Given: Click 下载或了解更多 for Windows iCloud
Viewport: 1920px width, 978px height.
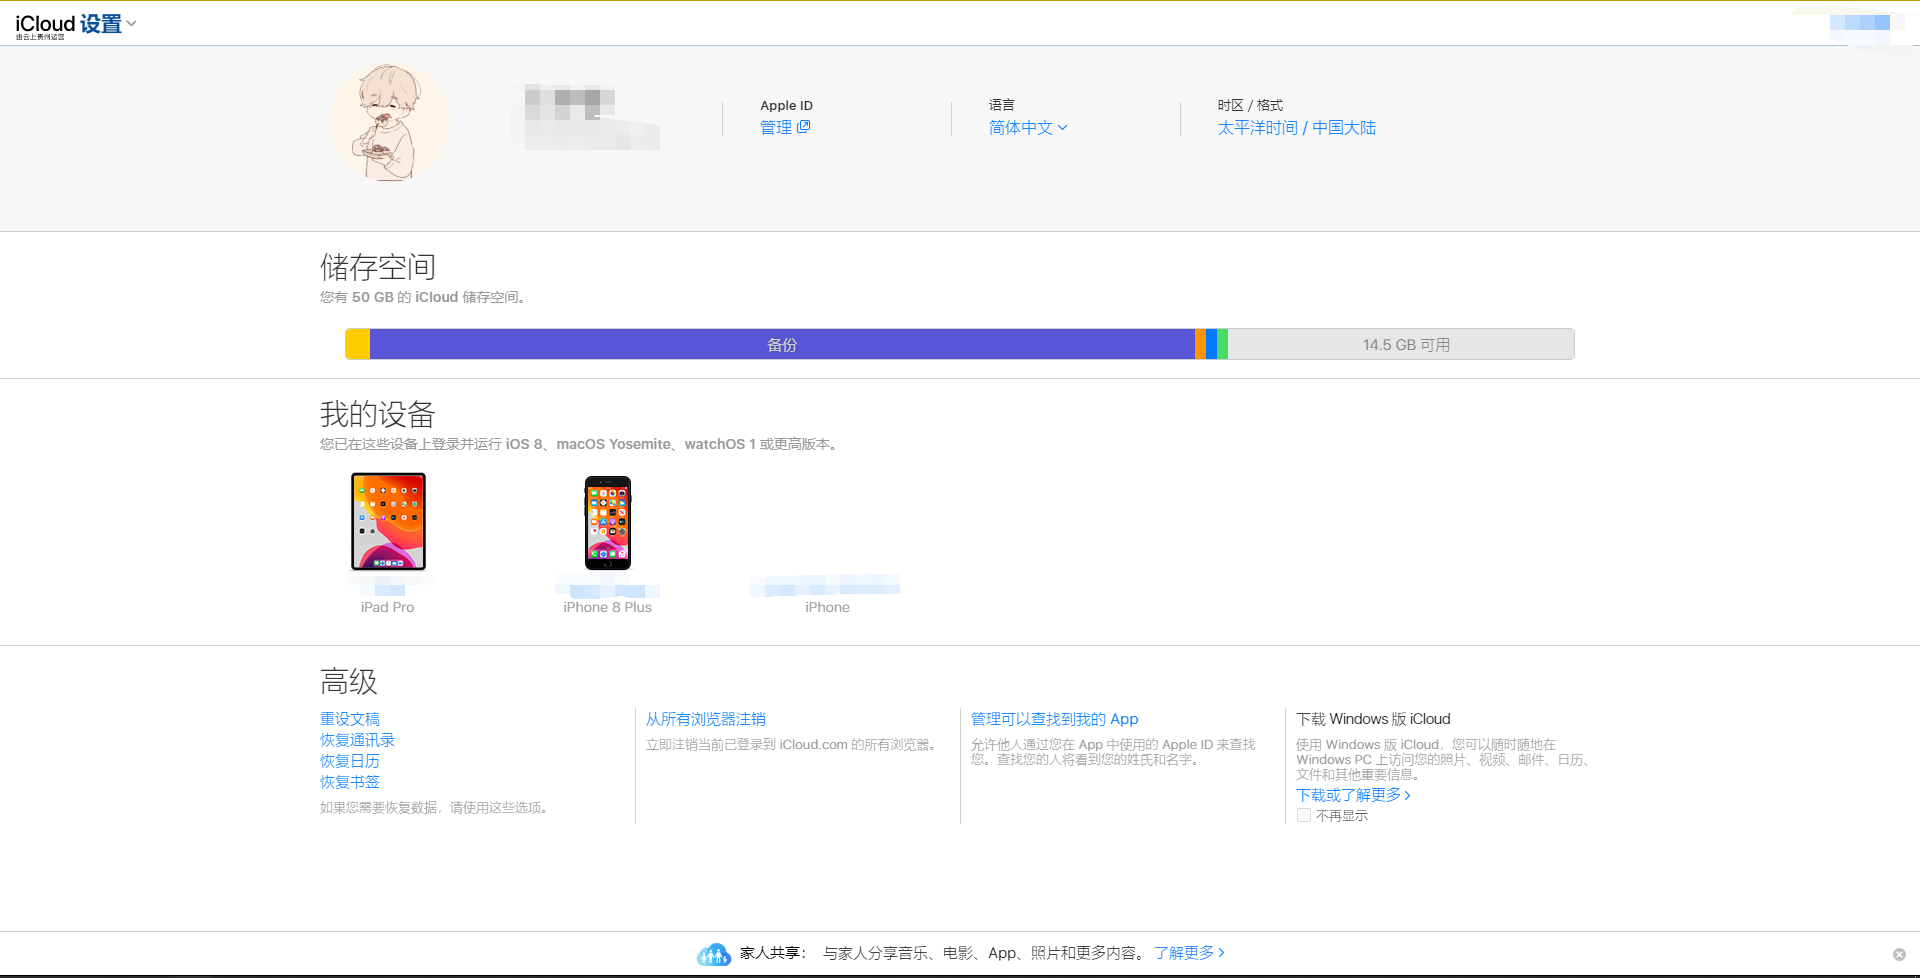Looking at the screenshot, I should (1352, 795).
